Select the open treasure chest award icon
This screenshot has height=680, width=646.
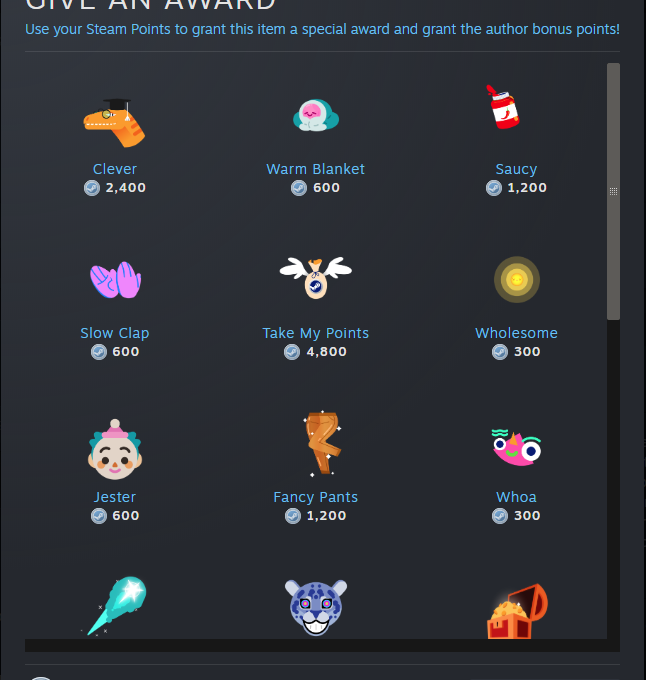click(x=517, y=611)
